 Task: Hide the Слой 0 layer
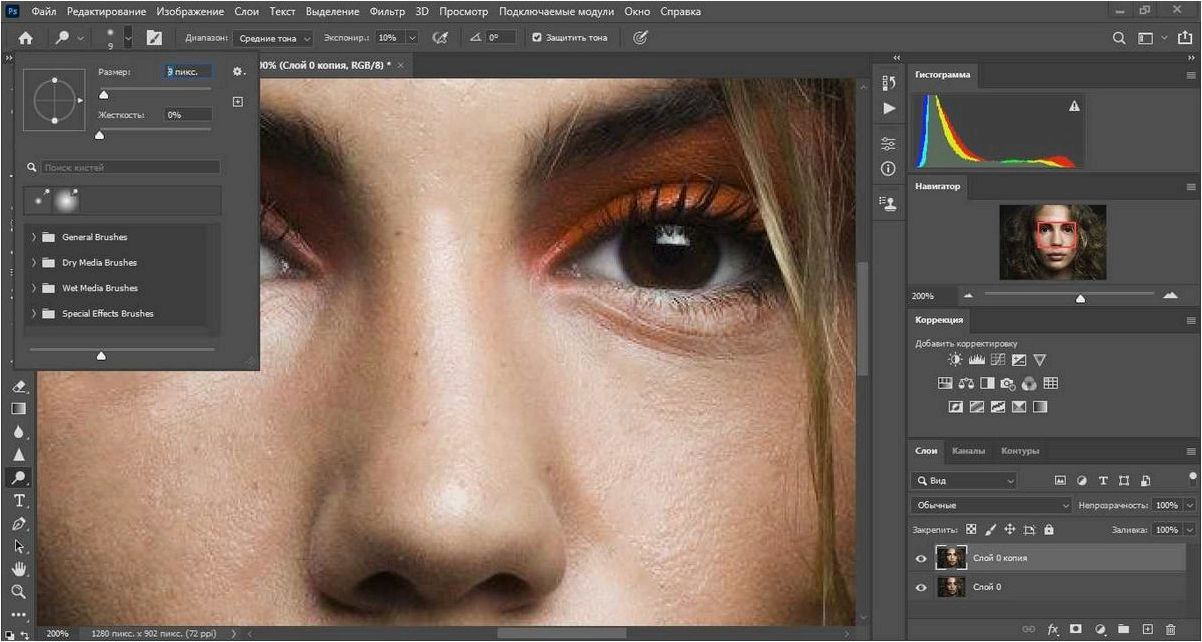point(922,587)
